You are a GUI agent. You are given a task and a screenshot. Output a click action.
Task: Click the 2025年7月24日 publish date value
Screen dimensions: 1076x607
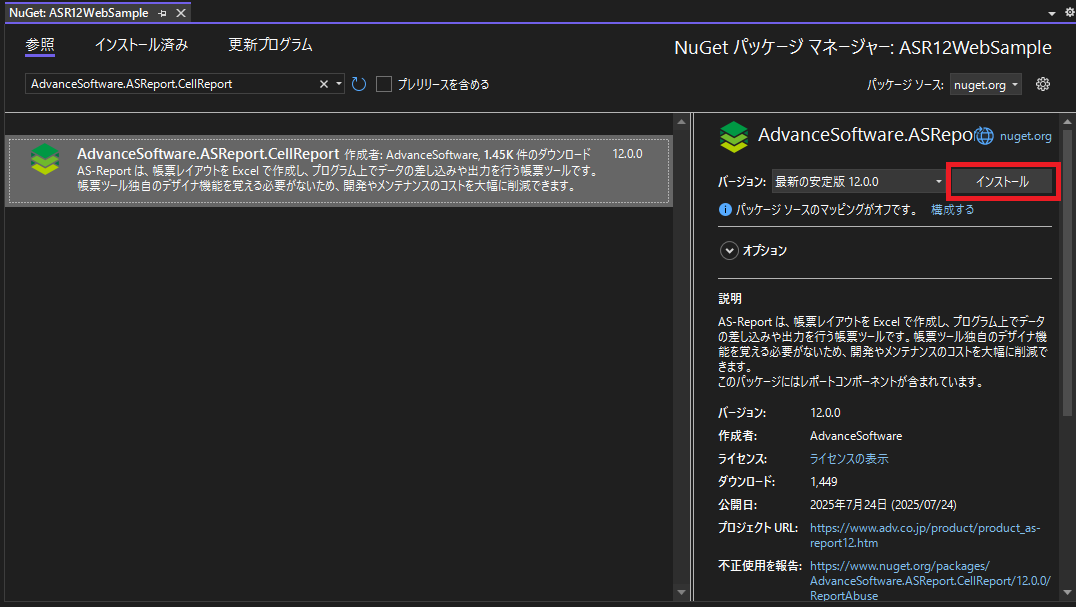[x=883, y=505]
